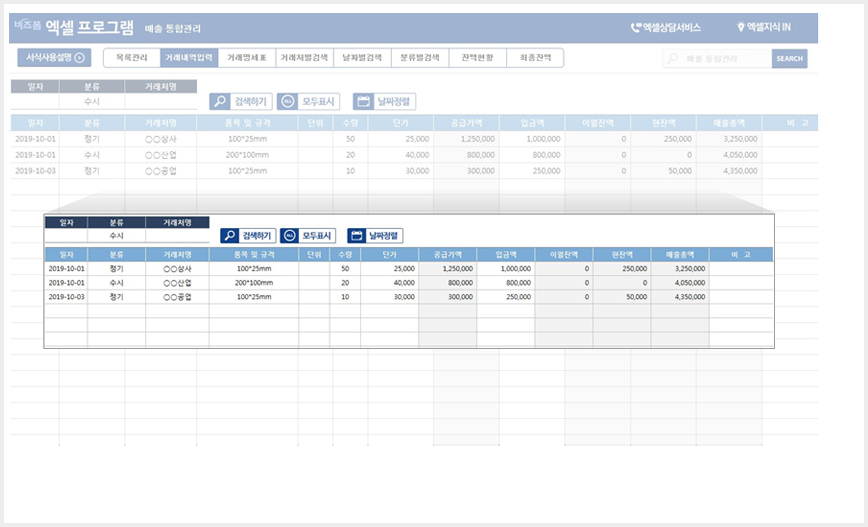Click calendar icon of 날짜정렬 in enlarged panel
This screenshot has height=527, width=868.
(356, 236)
